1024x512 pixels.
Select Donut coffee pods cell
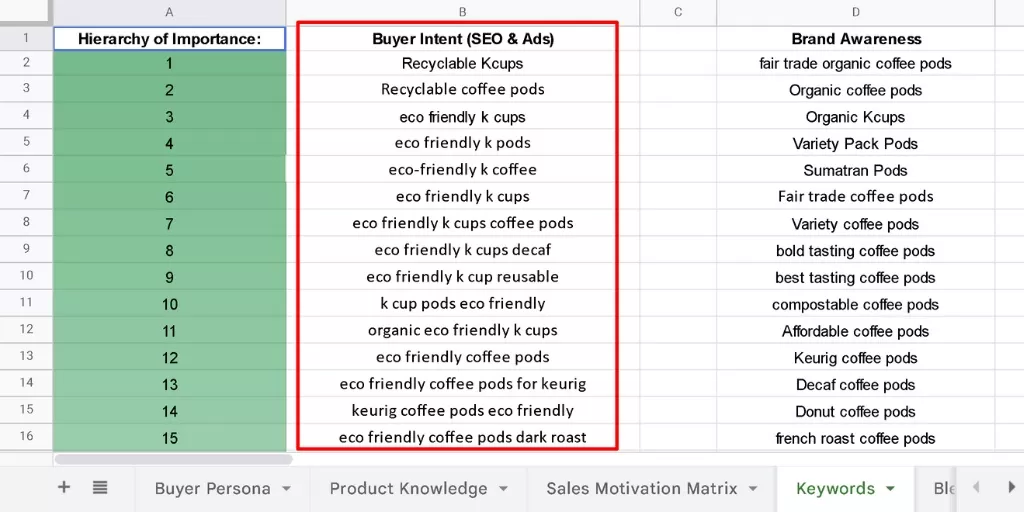[x=856, y=411]
